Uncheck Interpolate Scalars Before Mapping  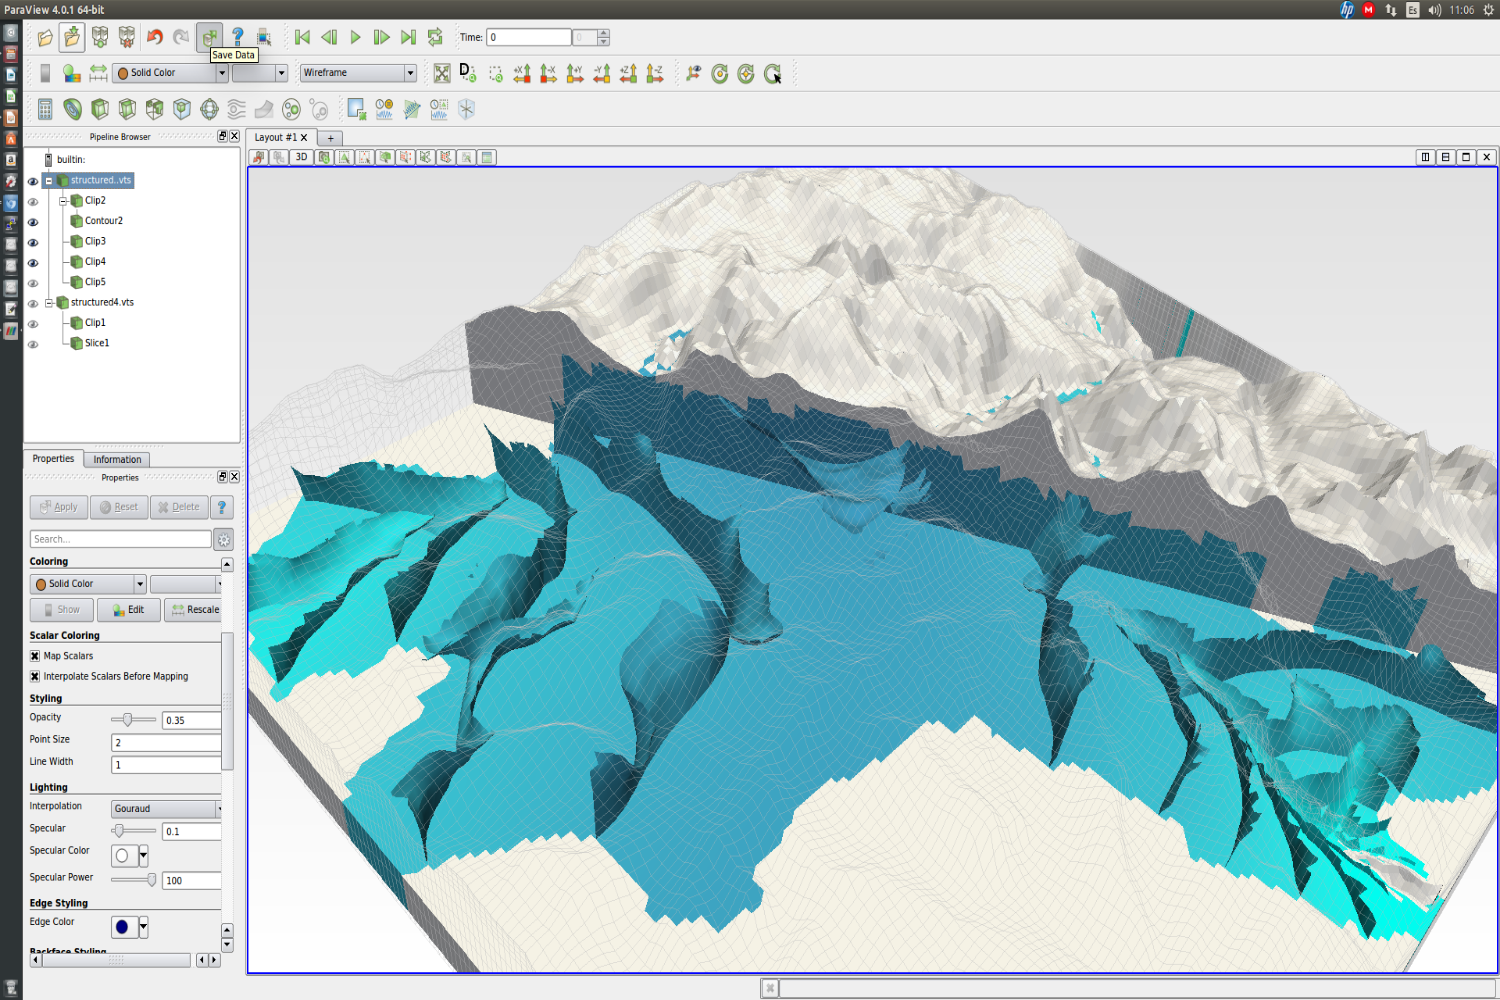(35, 677)
